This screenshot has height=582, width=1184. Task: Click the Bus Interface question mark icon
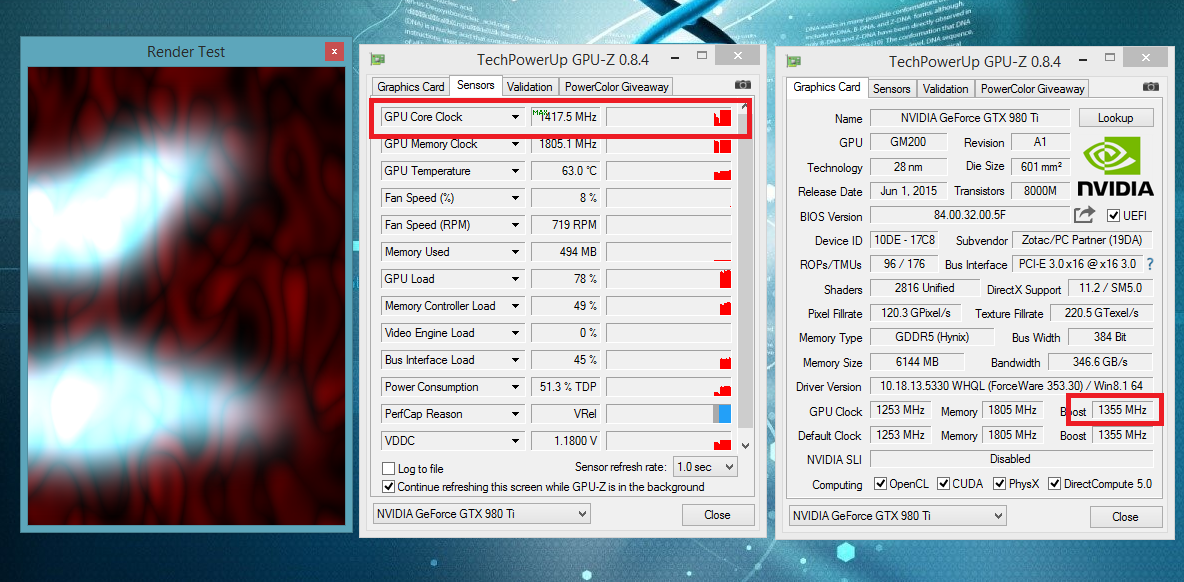[x=1150, y=264]
